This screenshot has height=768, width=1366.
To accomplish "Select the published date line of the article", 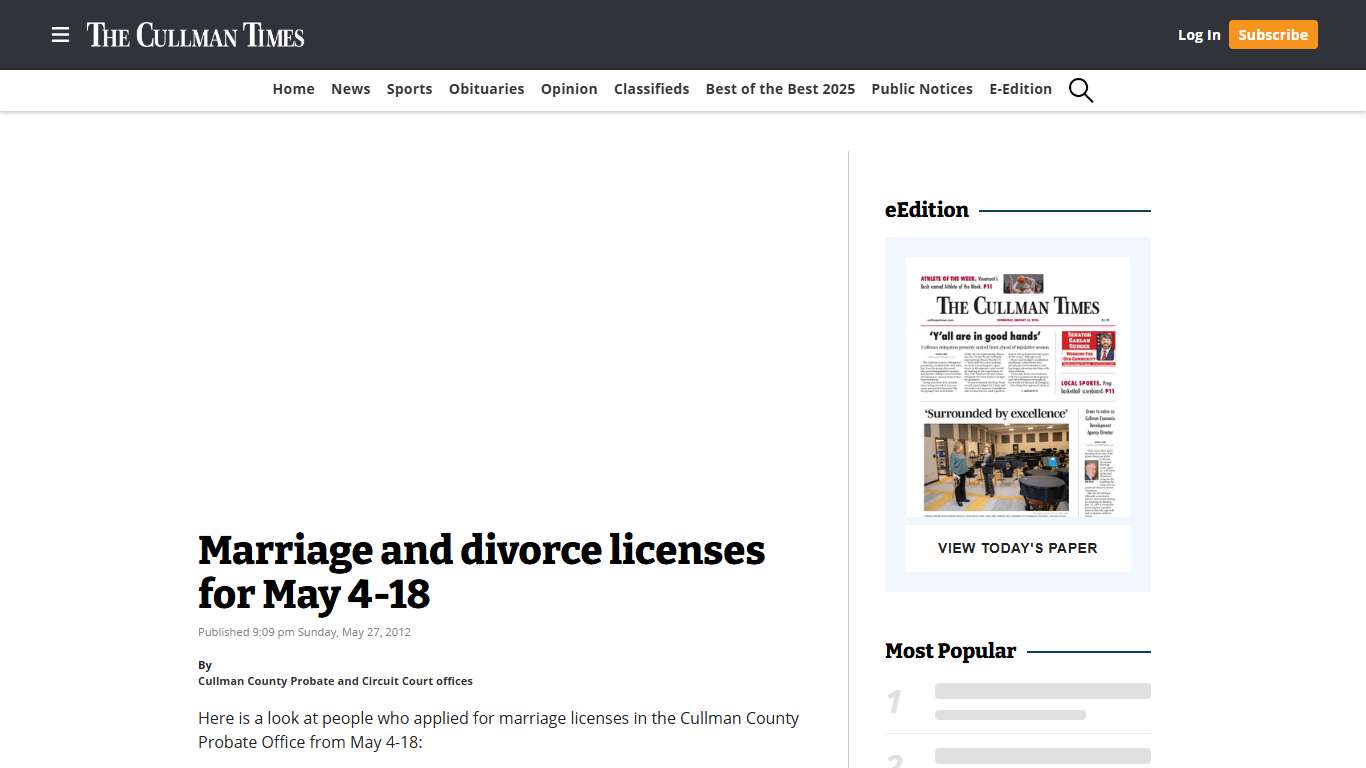I will coord(304,631).
